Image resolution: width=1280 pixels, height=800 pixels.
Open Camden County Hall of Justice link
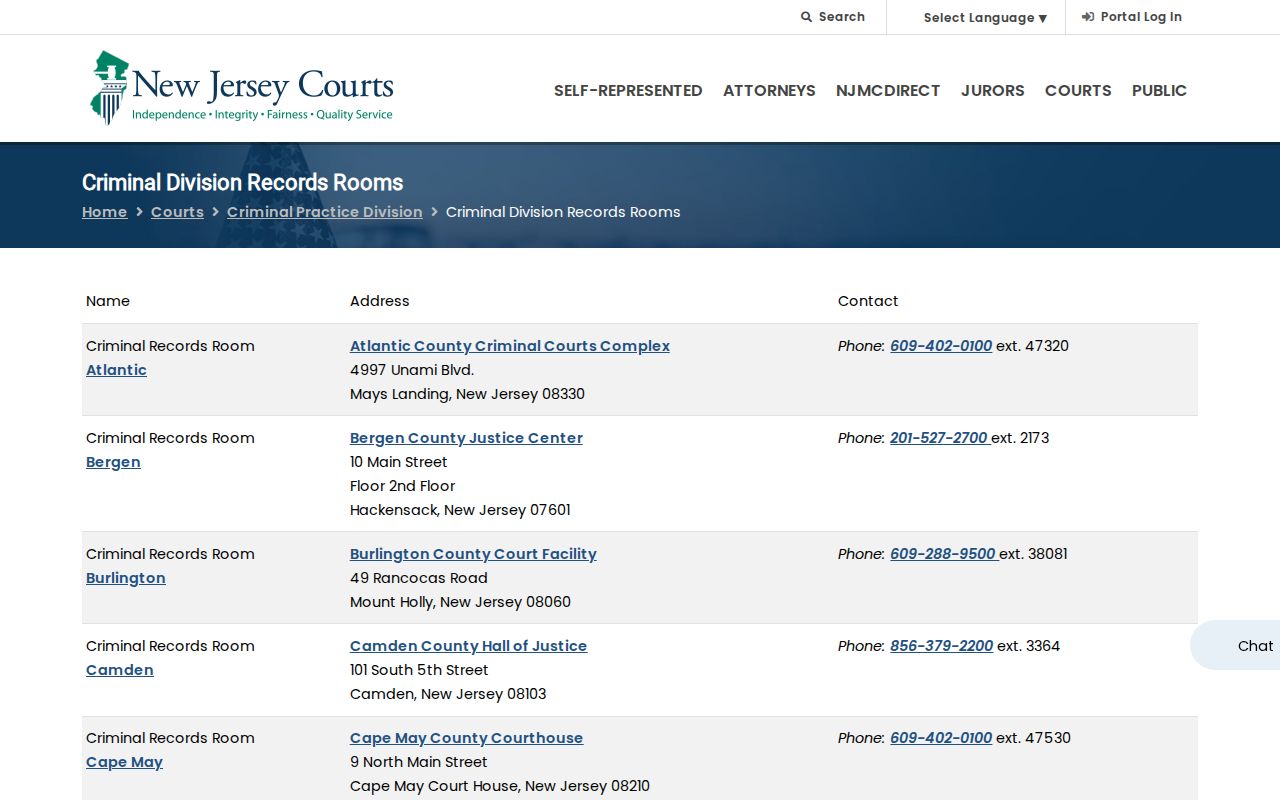pyautogui.click(x=468, y=646)
